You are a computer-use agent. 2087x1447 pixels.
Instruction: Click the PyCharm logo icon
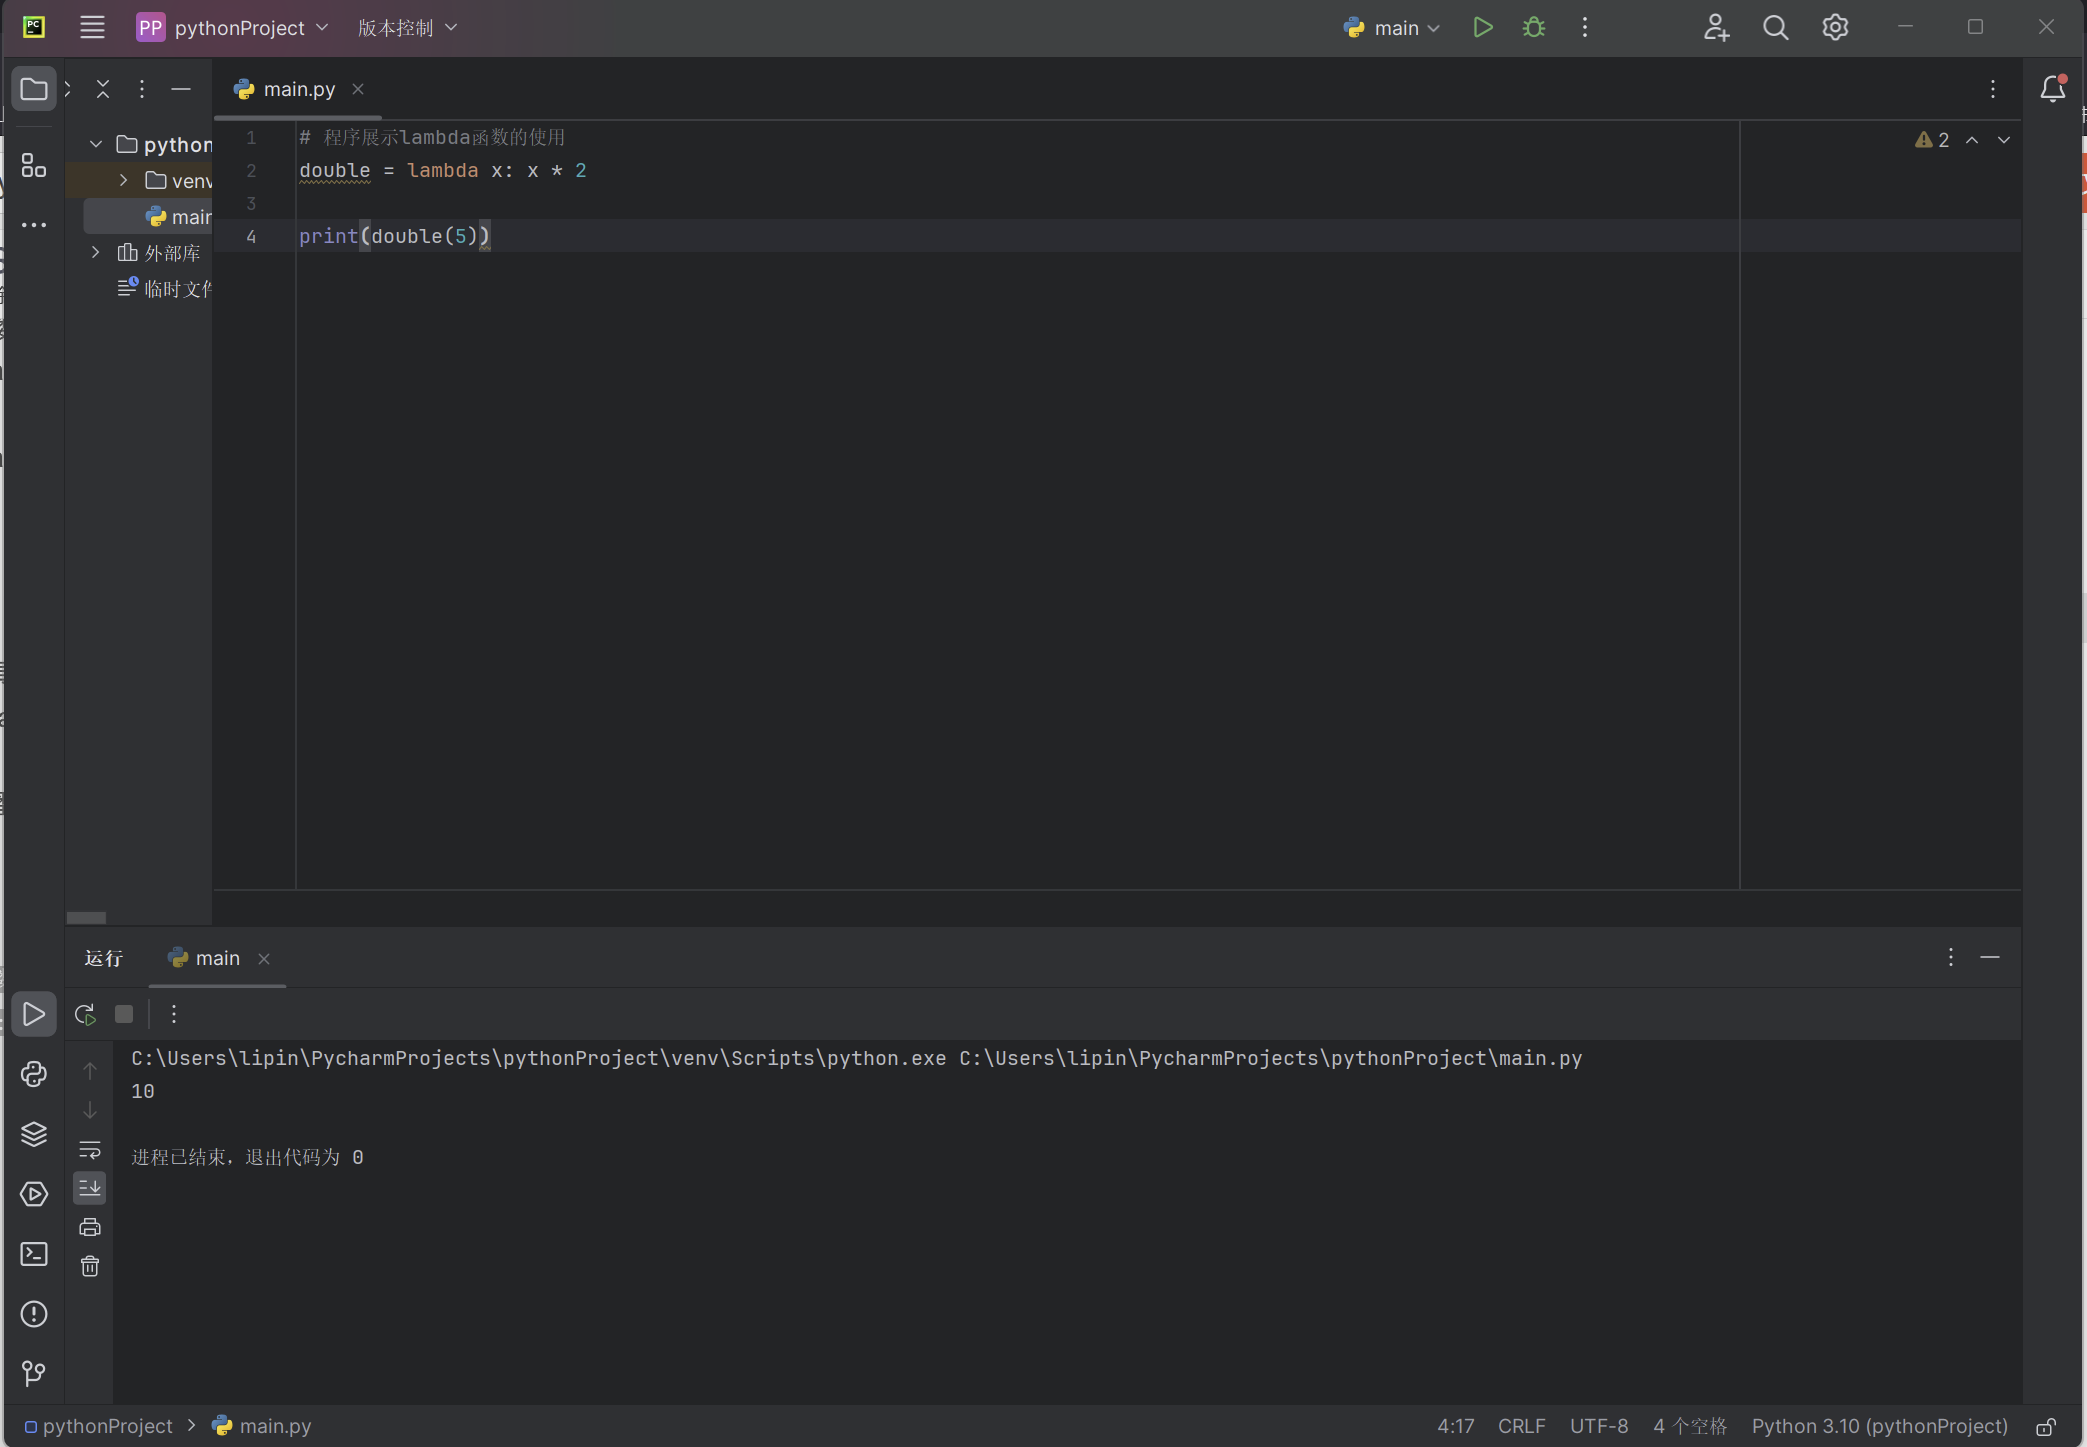click(34, 27)
